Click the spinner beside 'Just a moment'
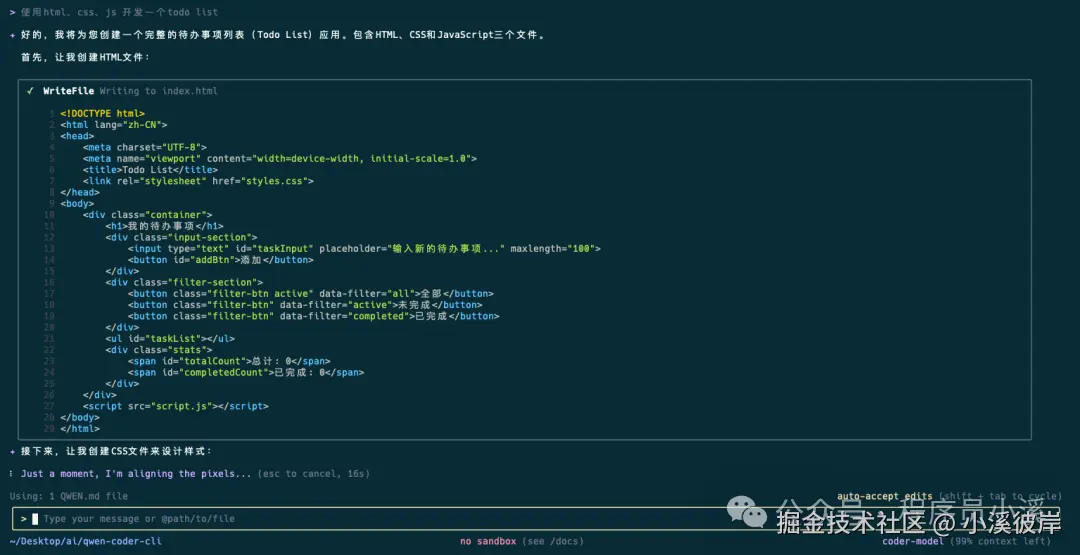This screenshot has height=555, width=1080. point(13,474)
